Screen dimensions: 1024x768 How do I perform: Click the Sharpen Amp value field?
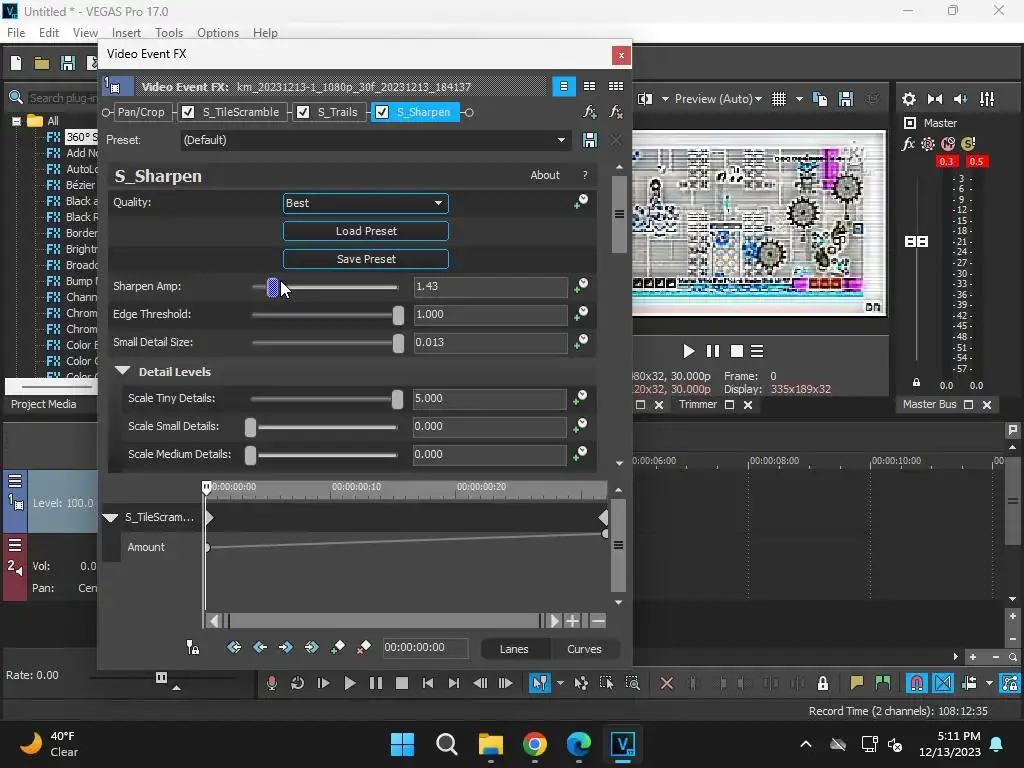point(490,287)
